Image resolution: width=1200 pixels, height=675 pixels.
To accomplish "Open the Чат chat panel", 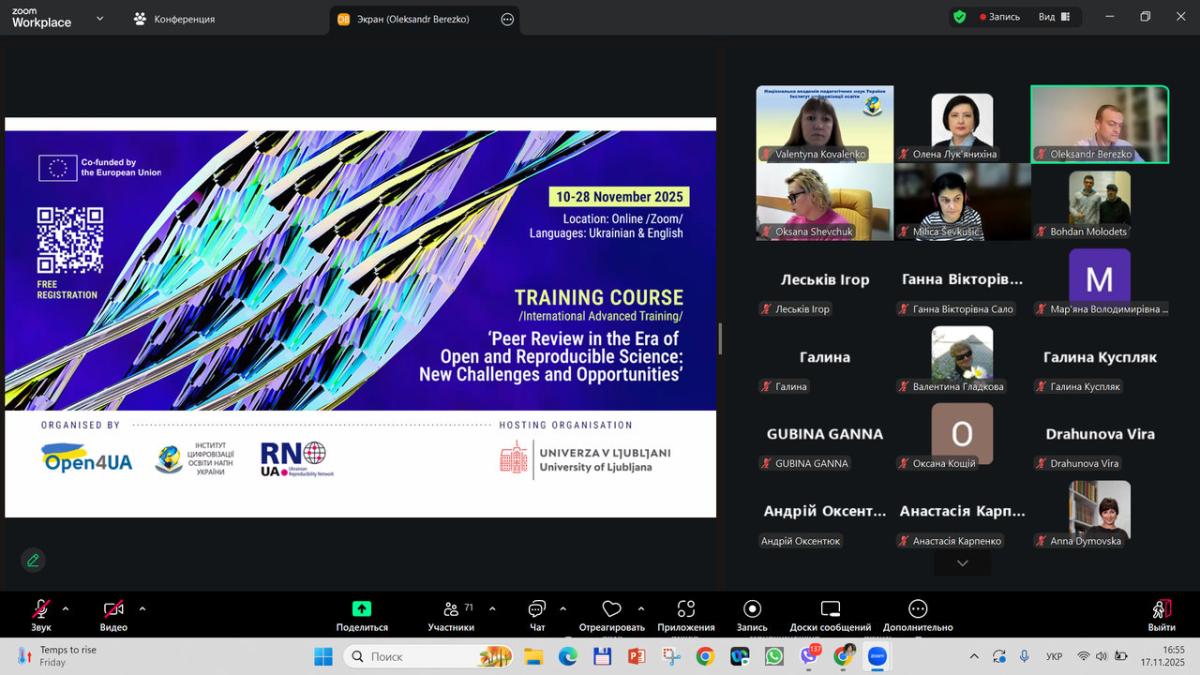I will [537, 610].
